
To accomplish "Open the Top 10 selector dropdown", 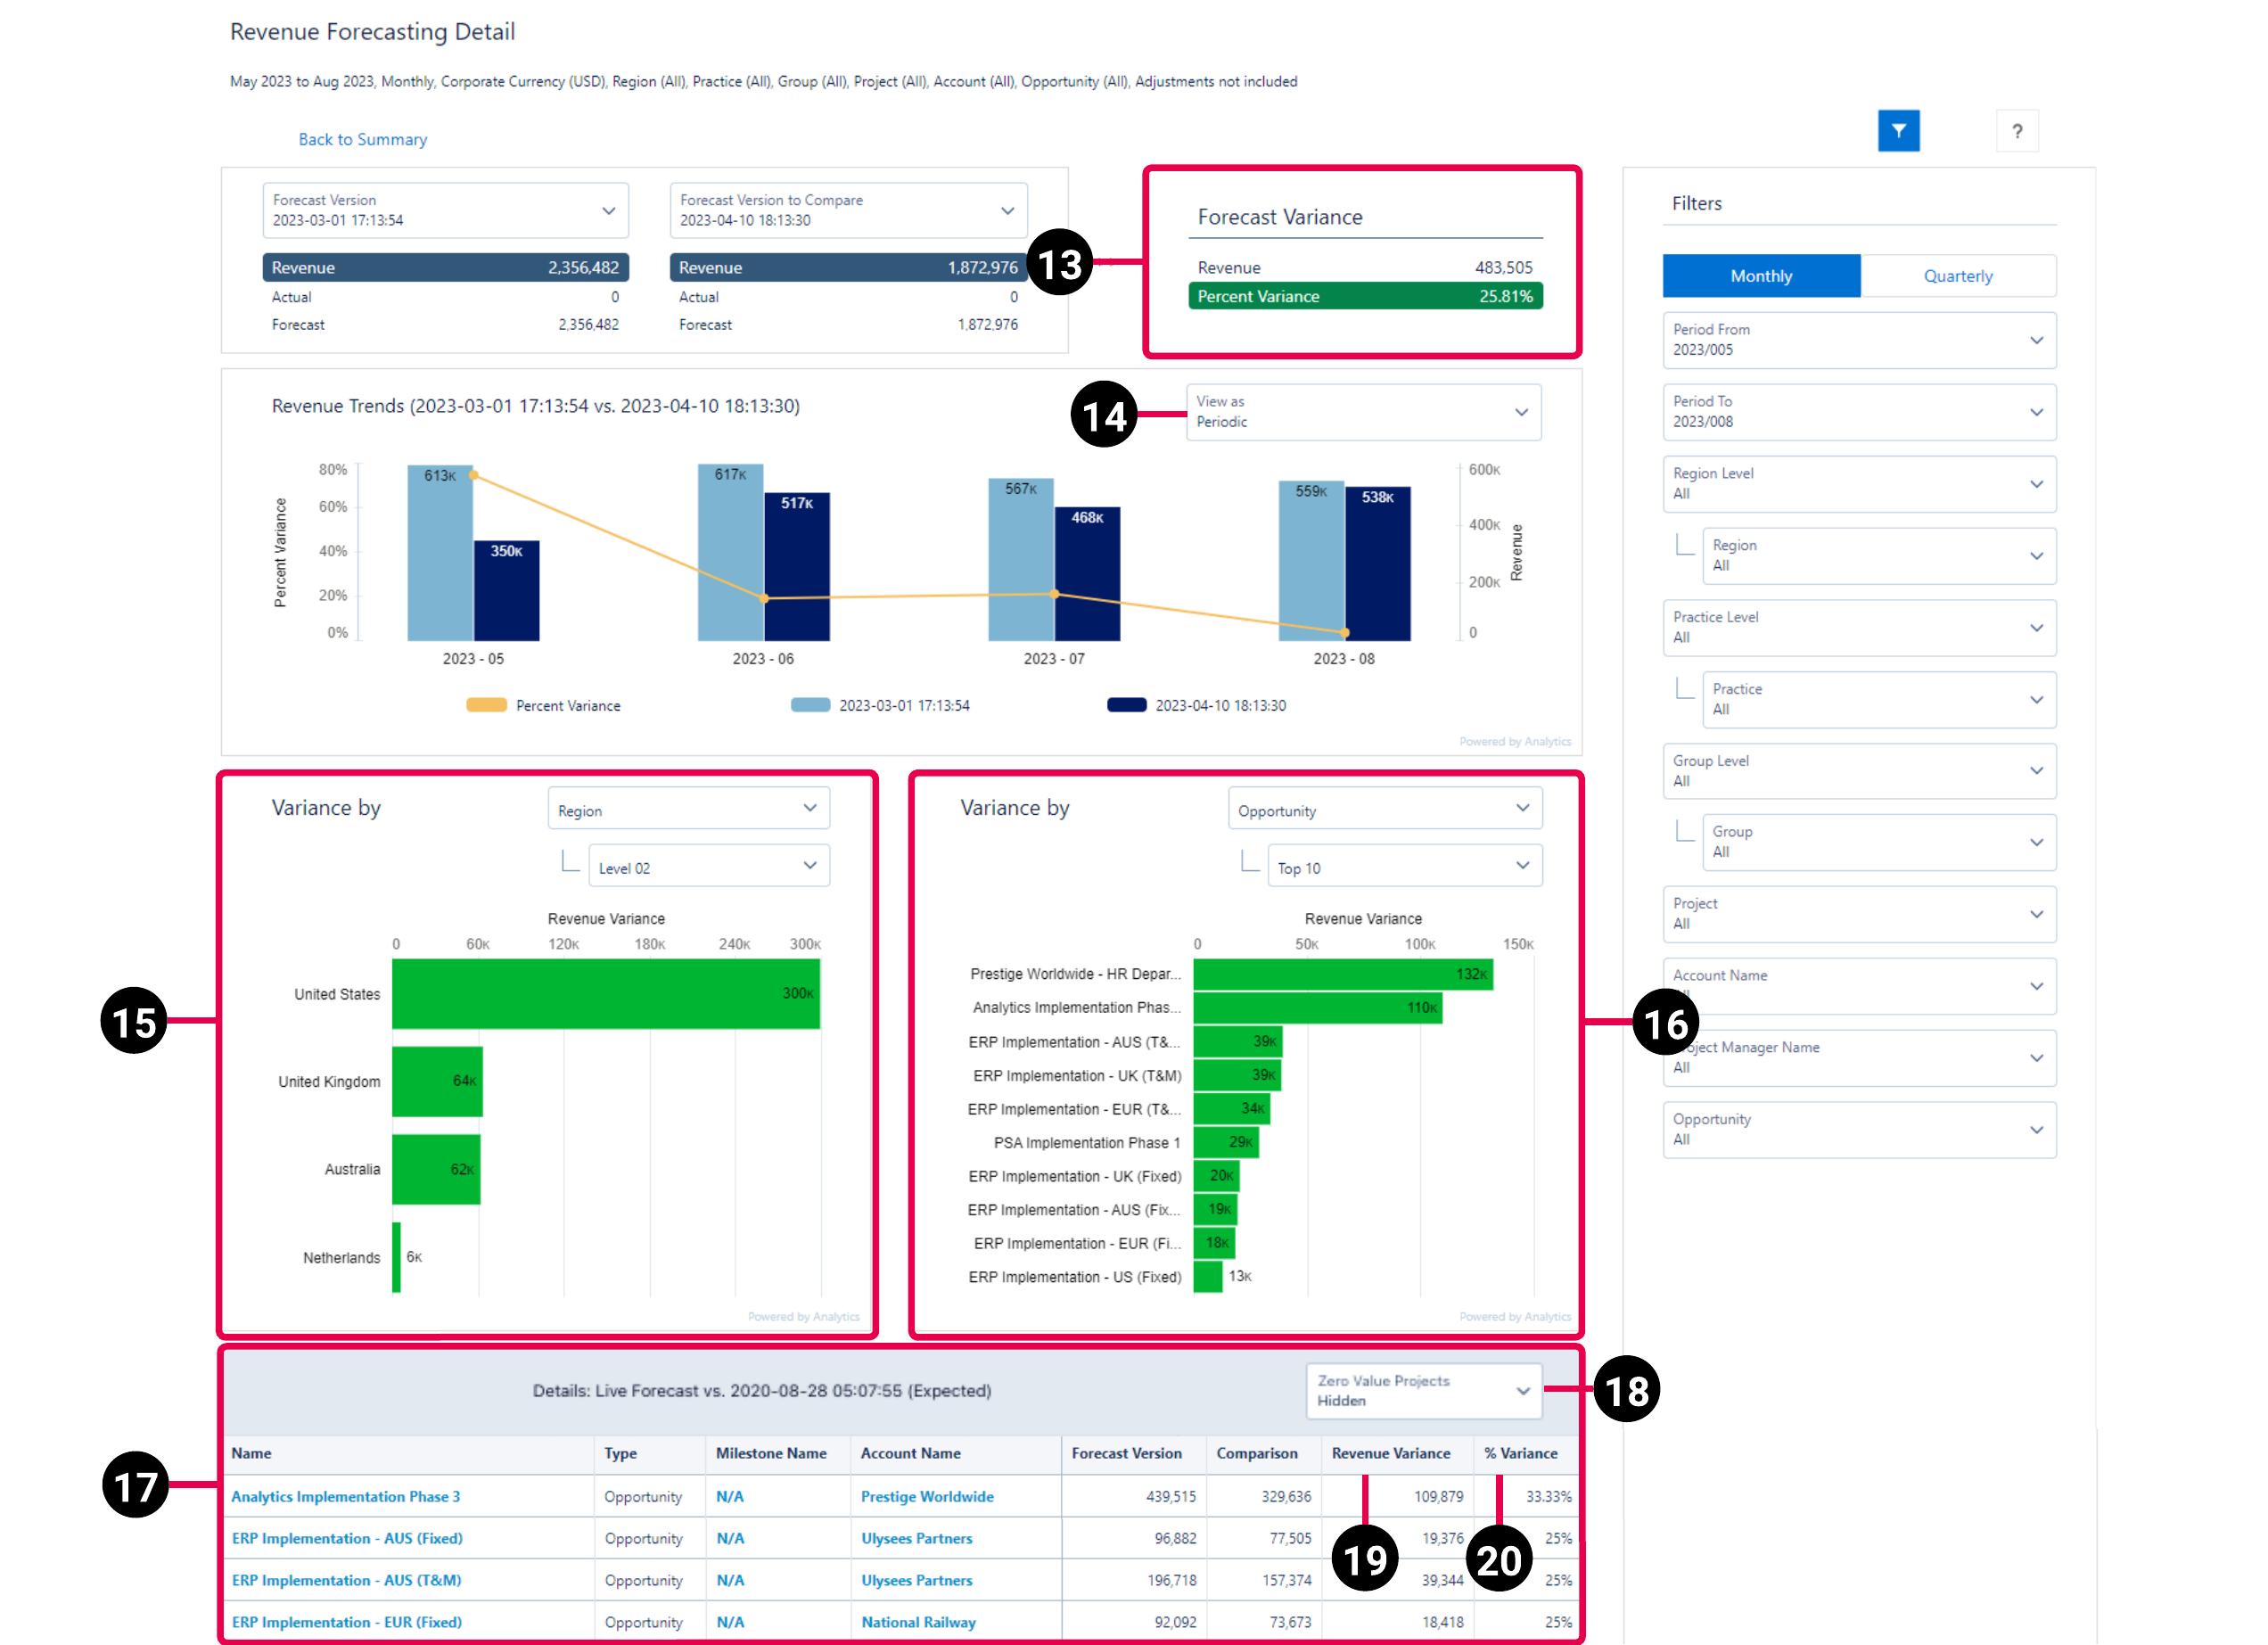I will [1404, 865].
